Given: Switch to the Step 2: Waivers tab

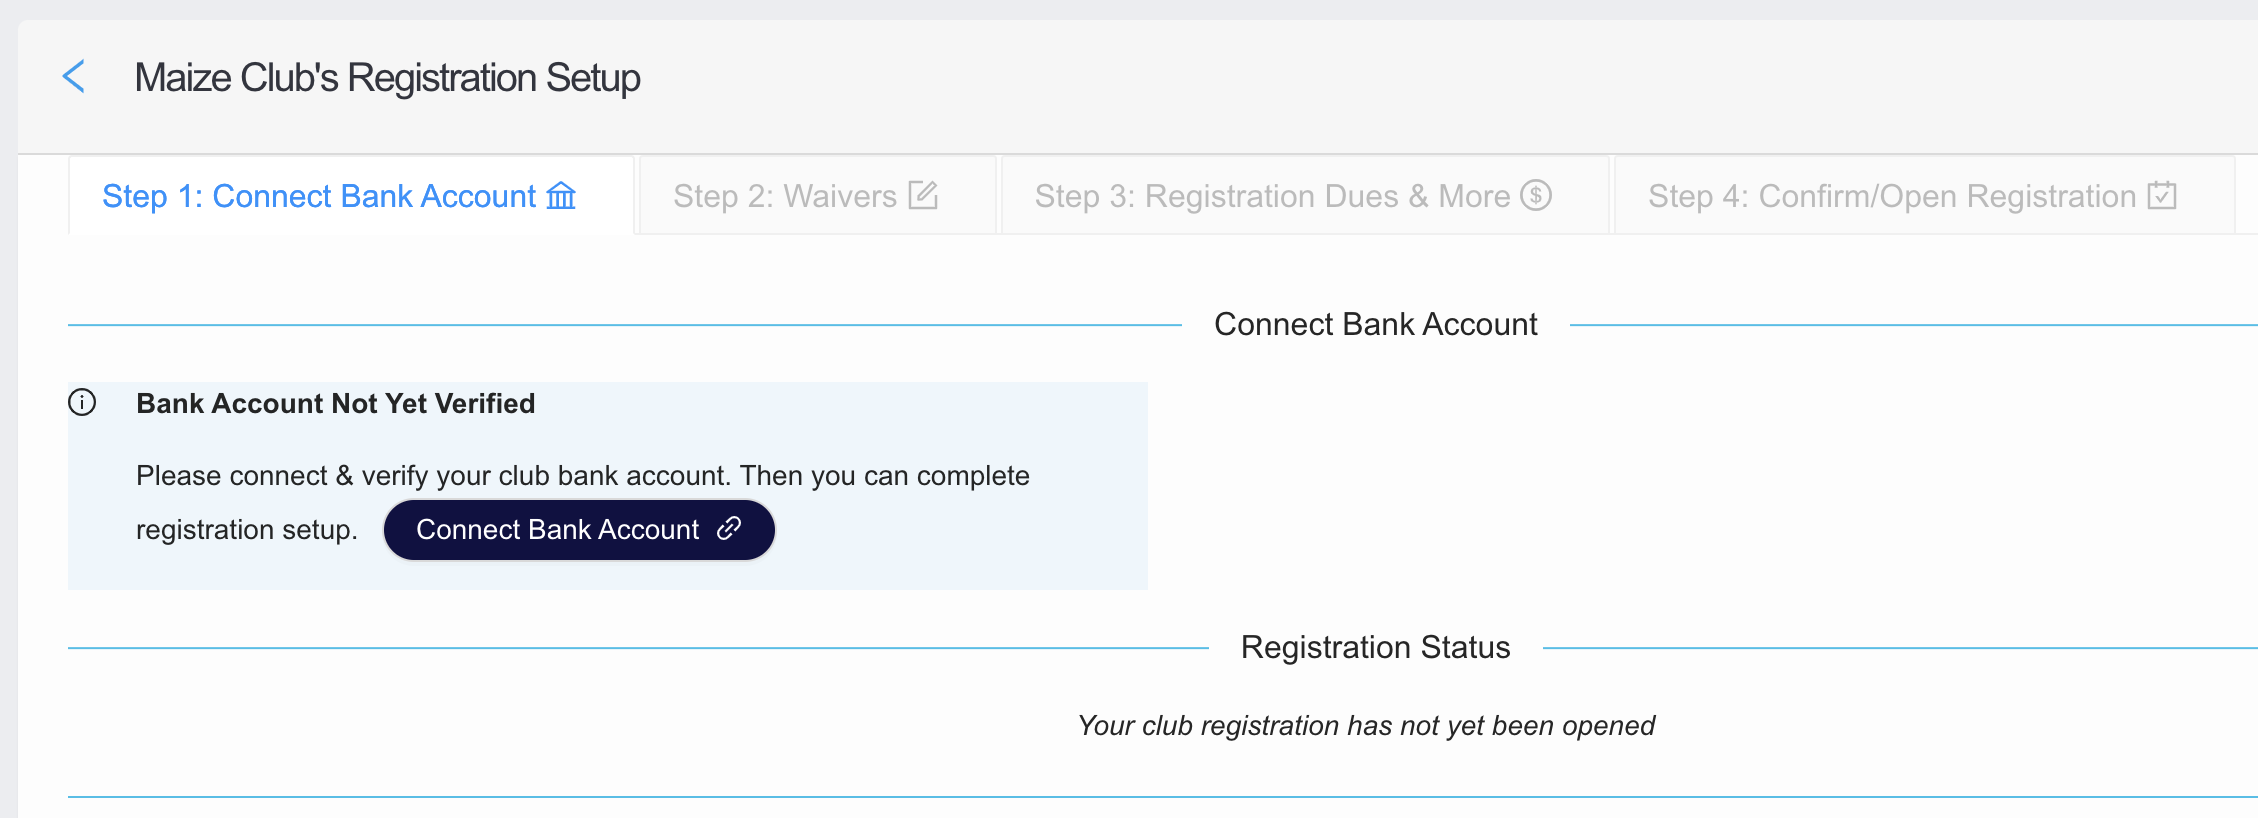Looking at the screenshot, I should click(785, 197).
